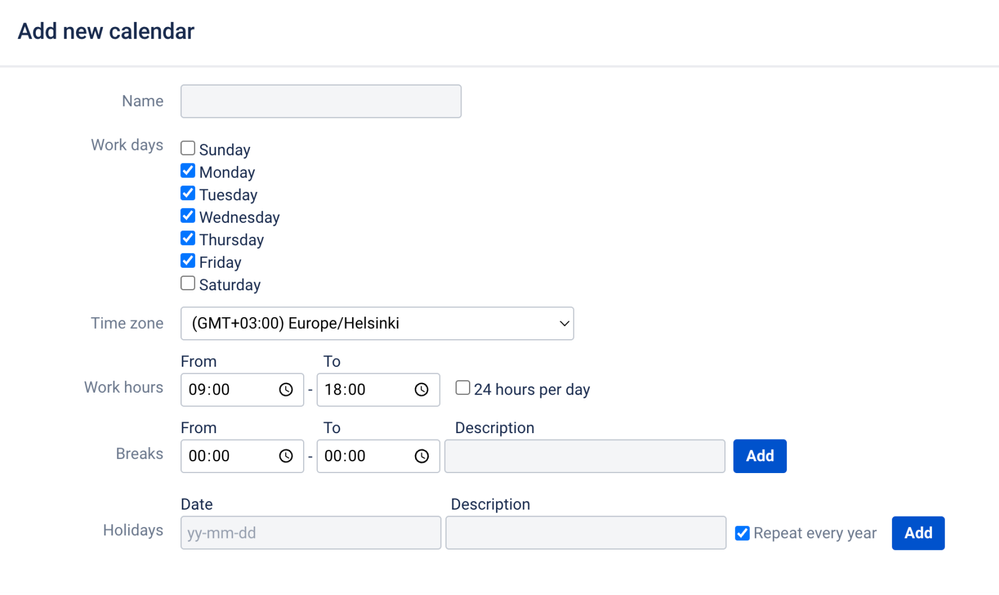Click Add button for Holidays
The image size is (999, 595).
pos(918,533)
